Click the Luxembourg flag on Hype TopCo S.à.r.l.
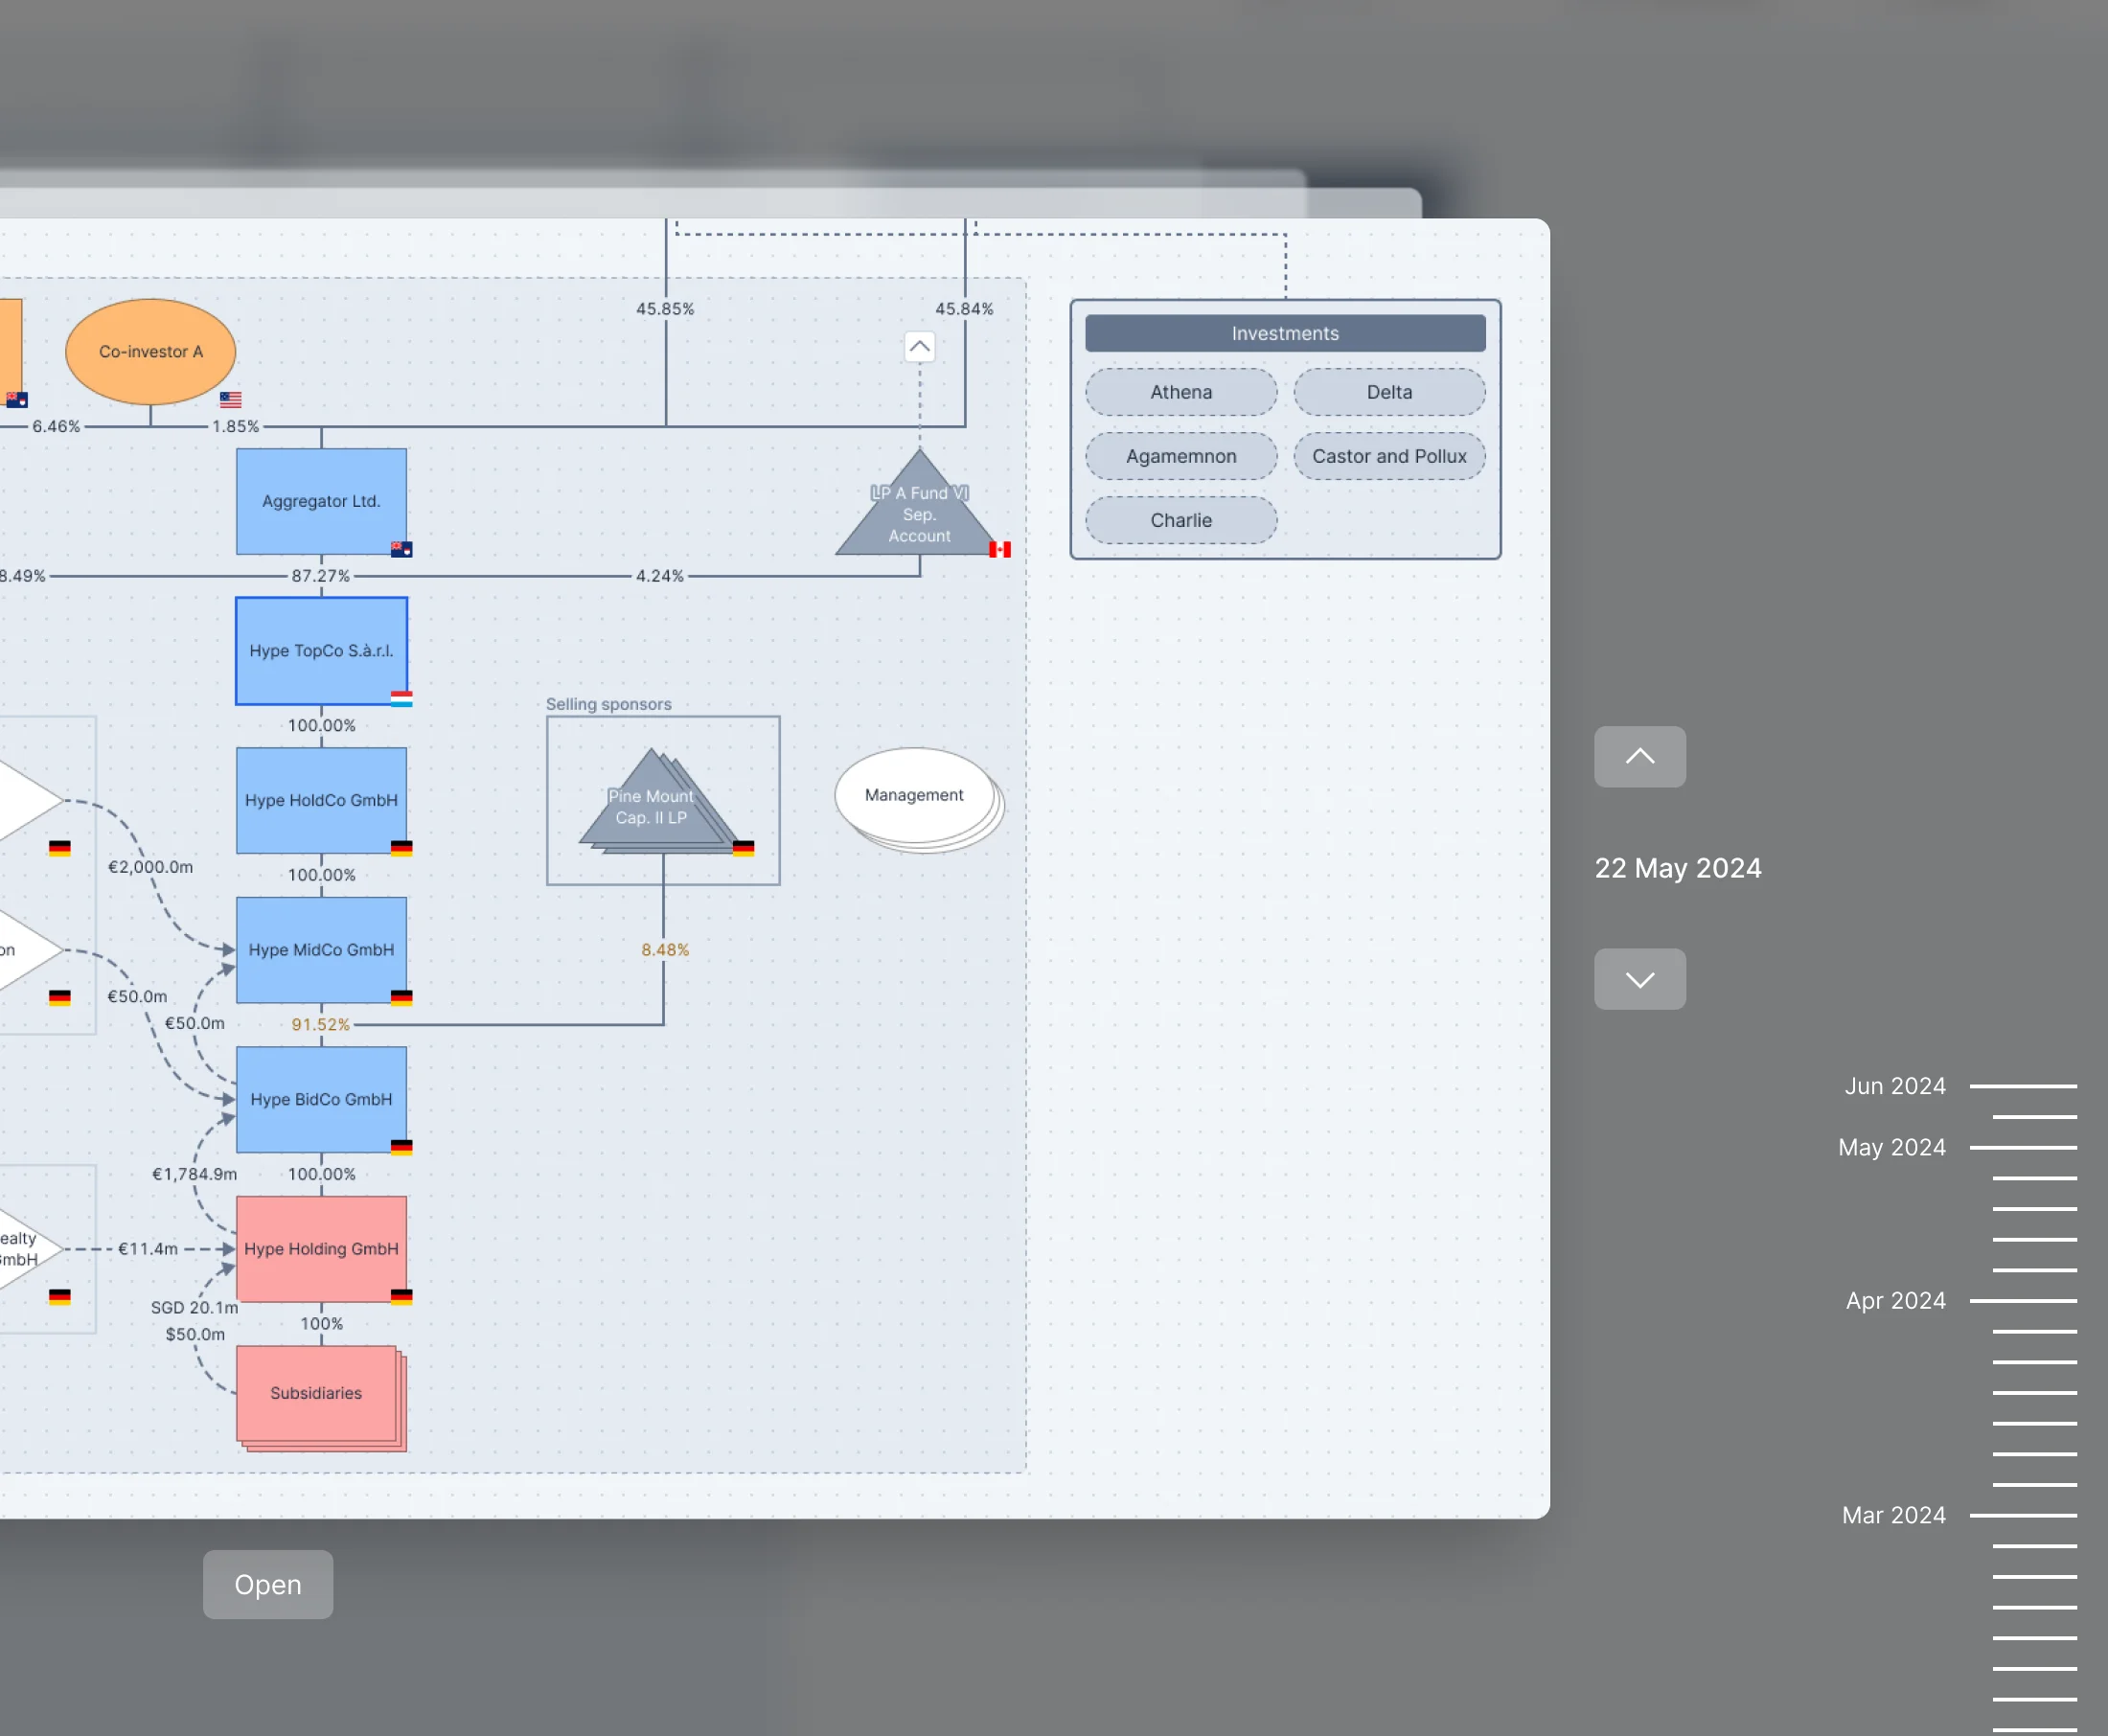Viewport: 2108px width, 1736px height. 401,698
